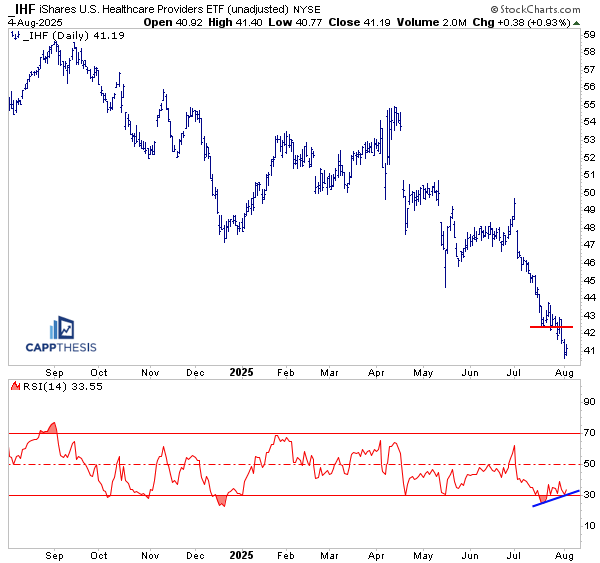Click the 59 label on the price axis
Viewport: 600px width, 563px height.
pos(589,35)
